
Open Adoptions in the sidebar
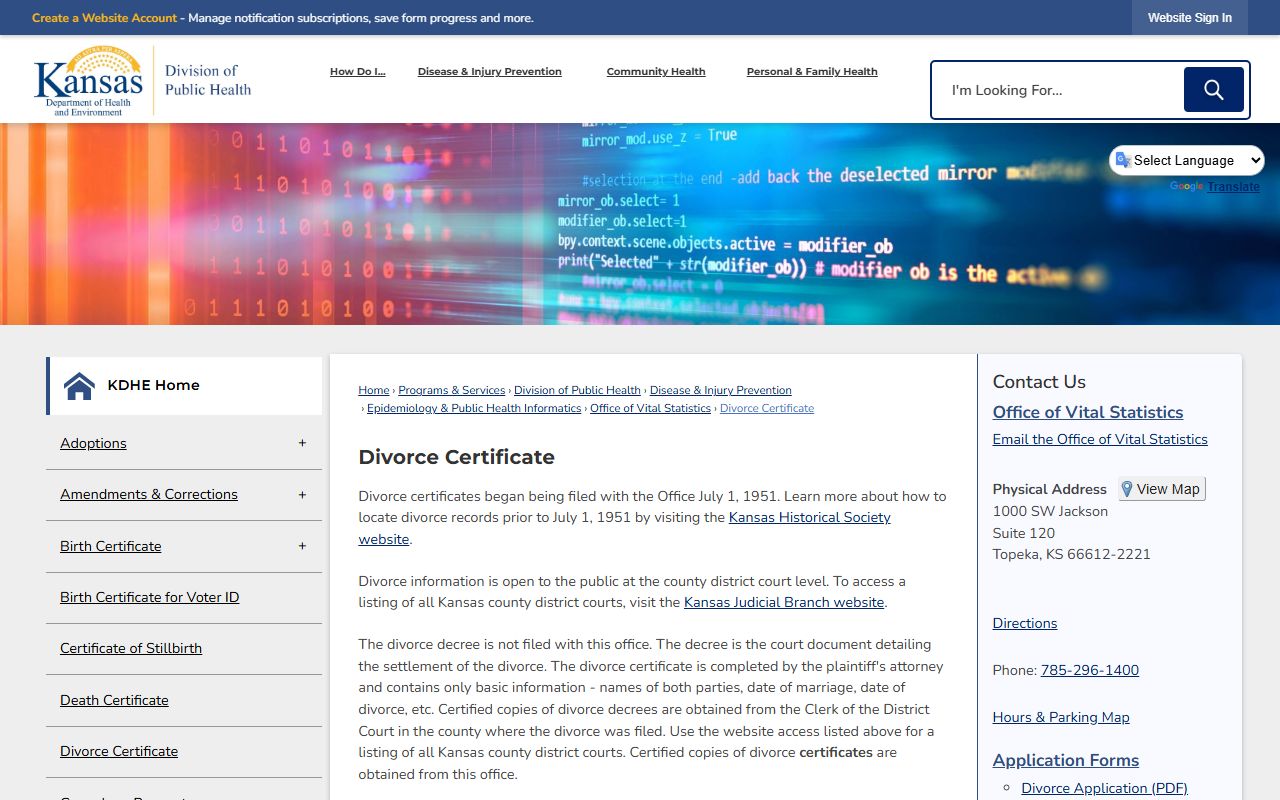tap(93, 443)
